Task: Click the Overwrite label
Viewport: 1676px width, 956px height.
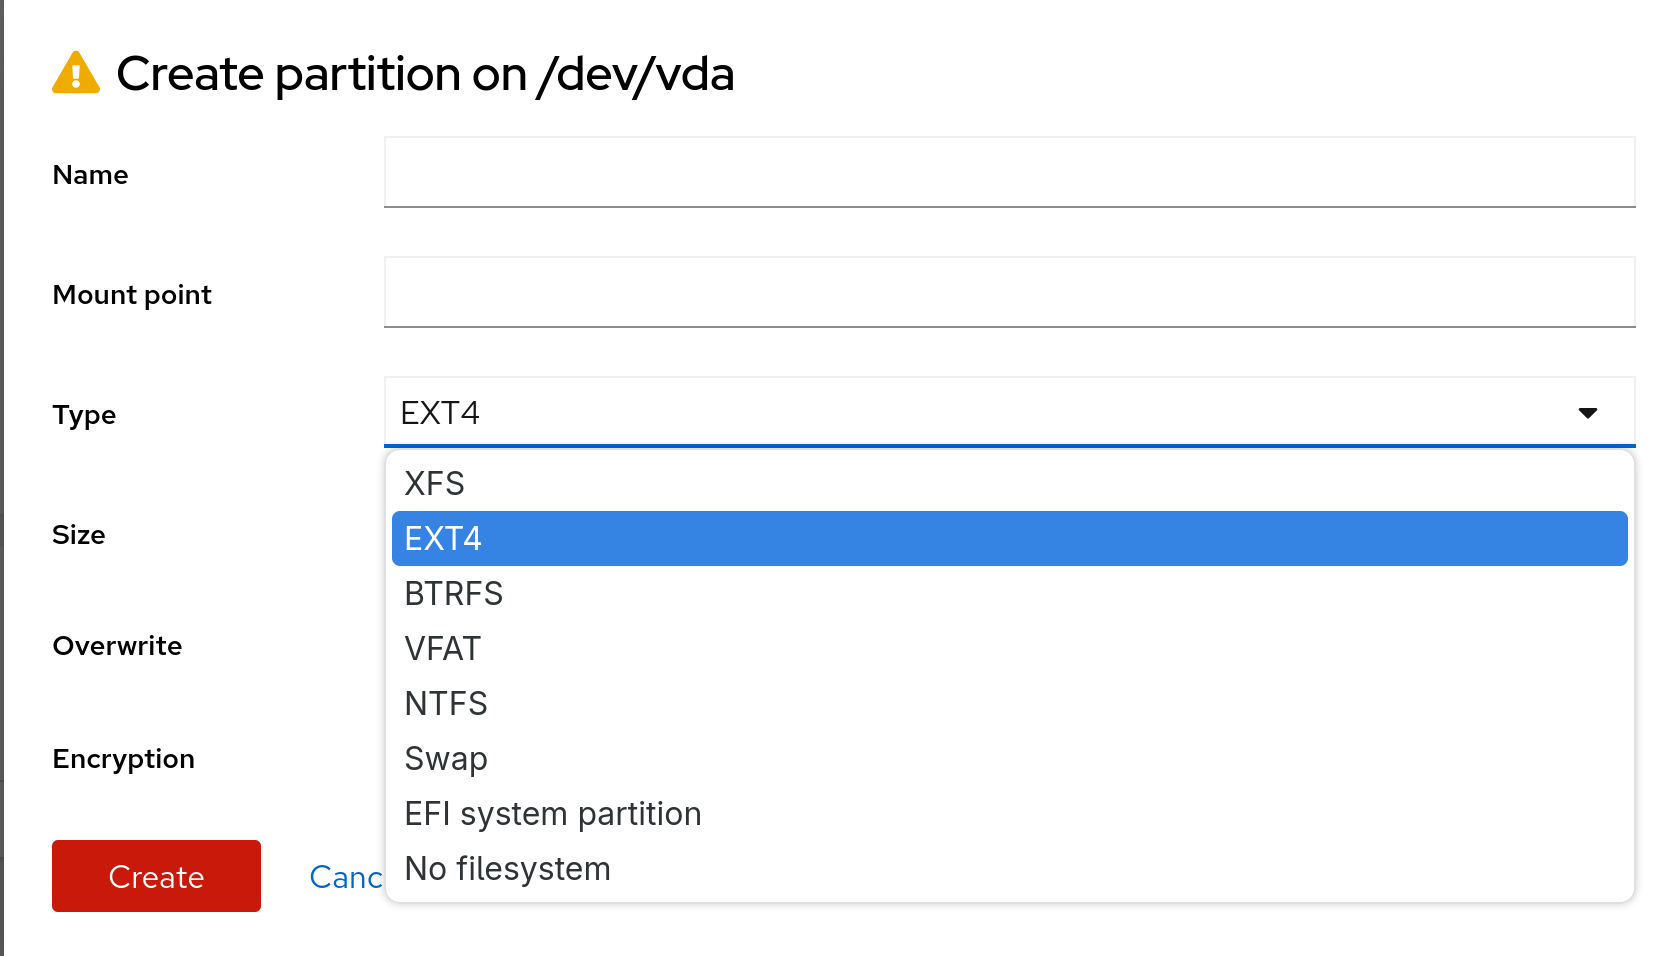Action: tap(117, 646)
